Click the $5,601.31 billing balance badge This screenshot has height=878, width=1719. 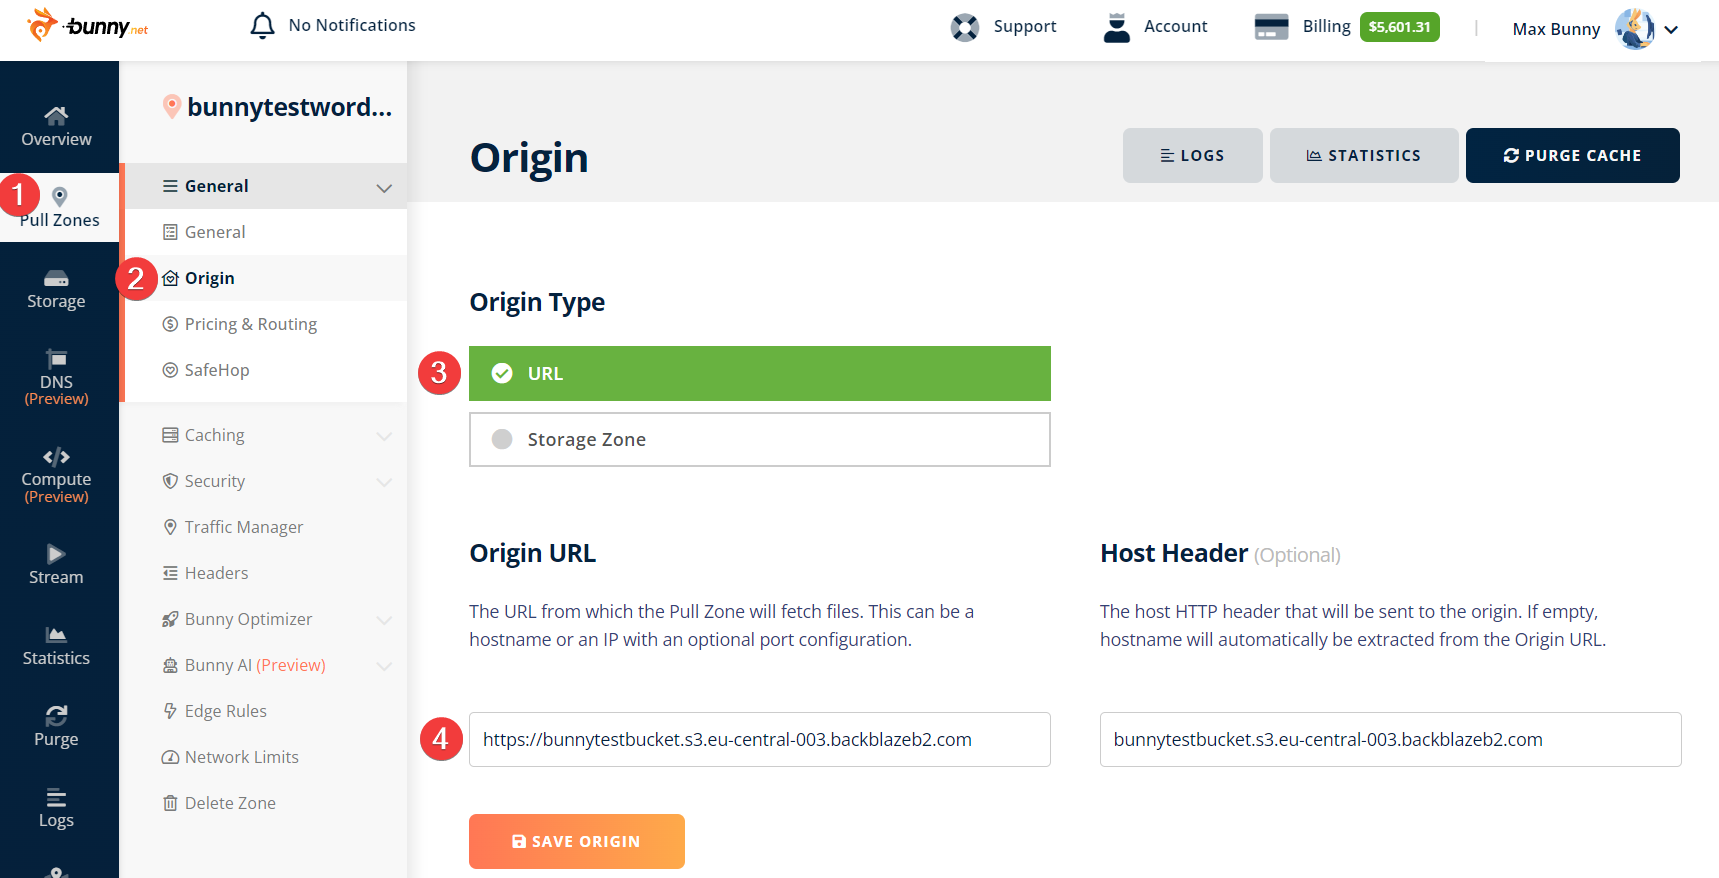[1400, 27]
